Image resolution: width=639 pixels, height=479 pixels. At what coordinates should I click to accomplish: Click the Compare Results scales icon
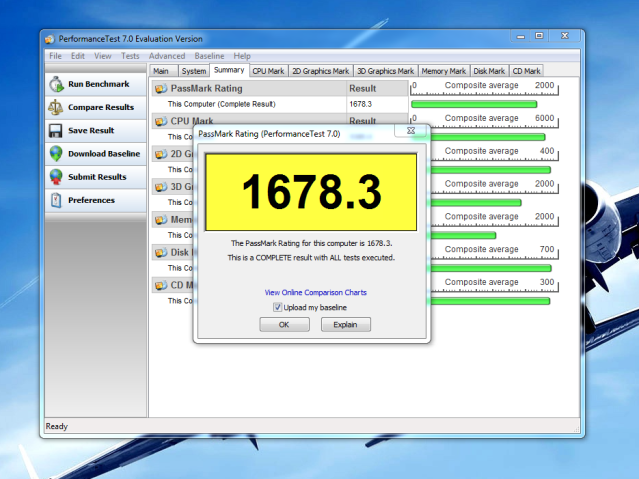coord(55,107)
